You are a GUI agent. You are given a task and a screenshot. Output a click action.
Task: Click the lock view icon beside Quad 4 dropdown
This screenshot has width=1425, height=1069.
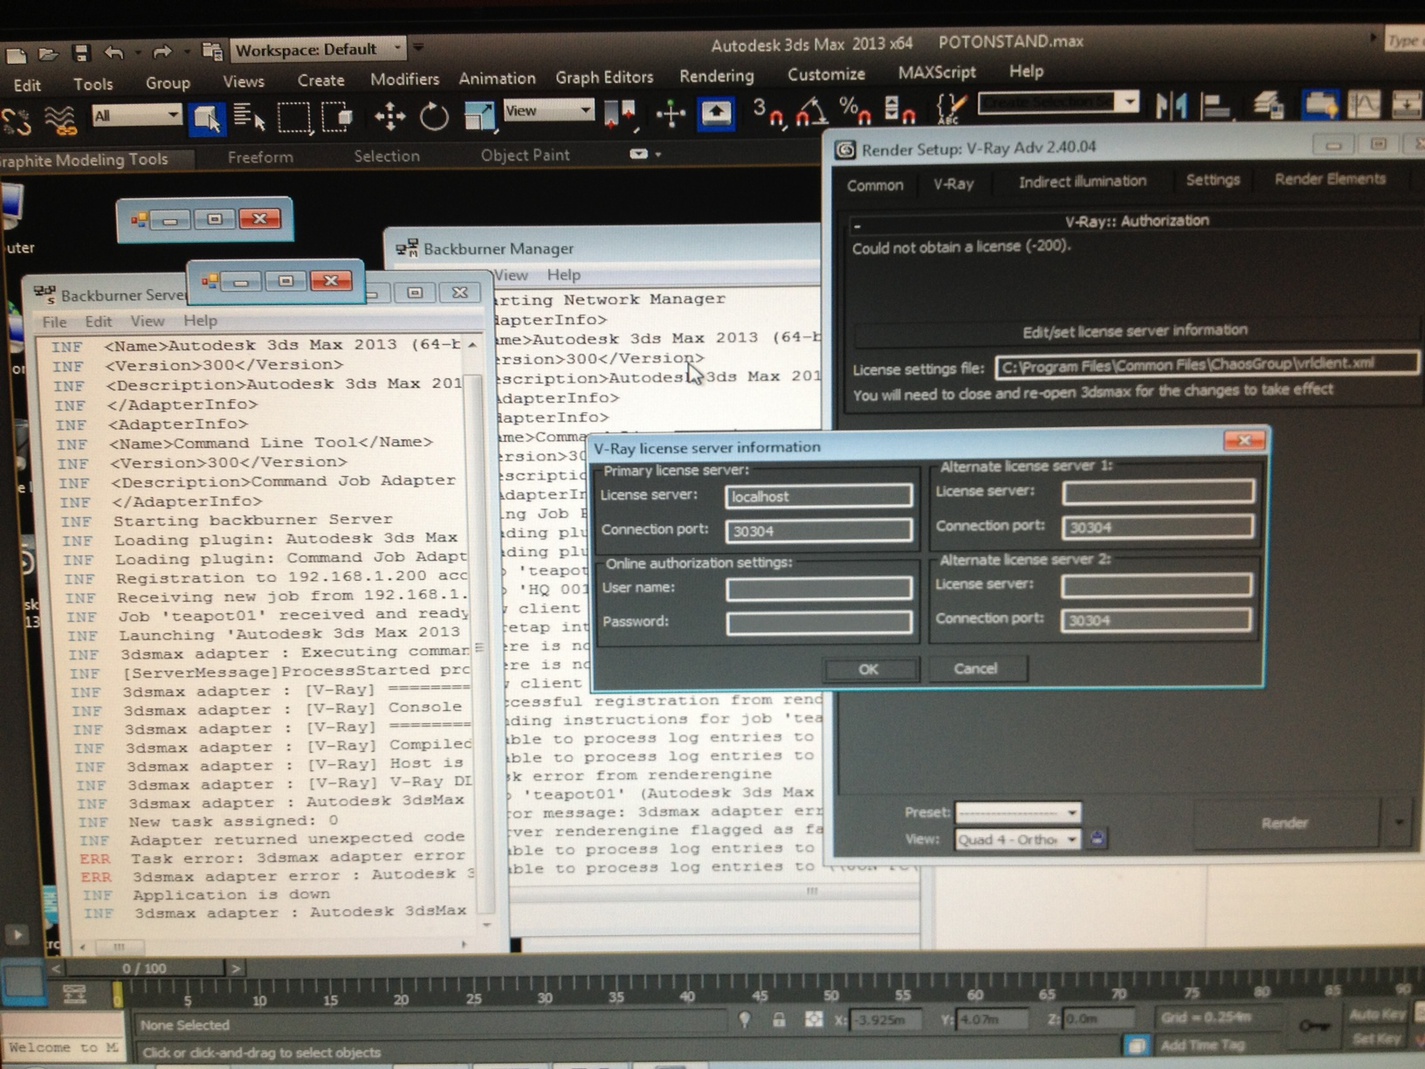coord(1097,839)
